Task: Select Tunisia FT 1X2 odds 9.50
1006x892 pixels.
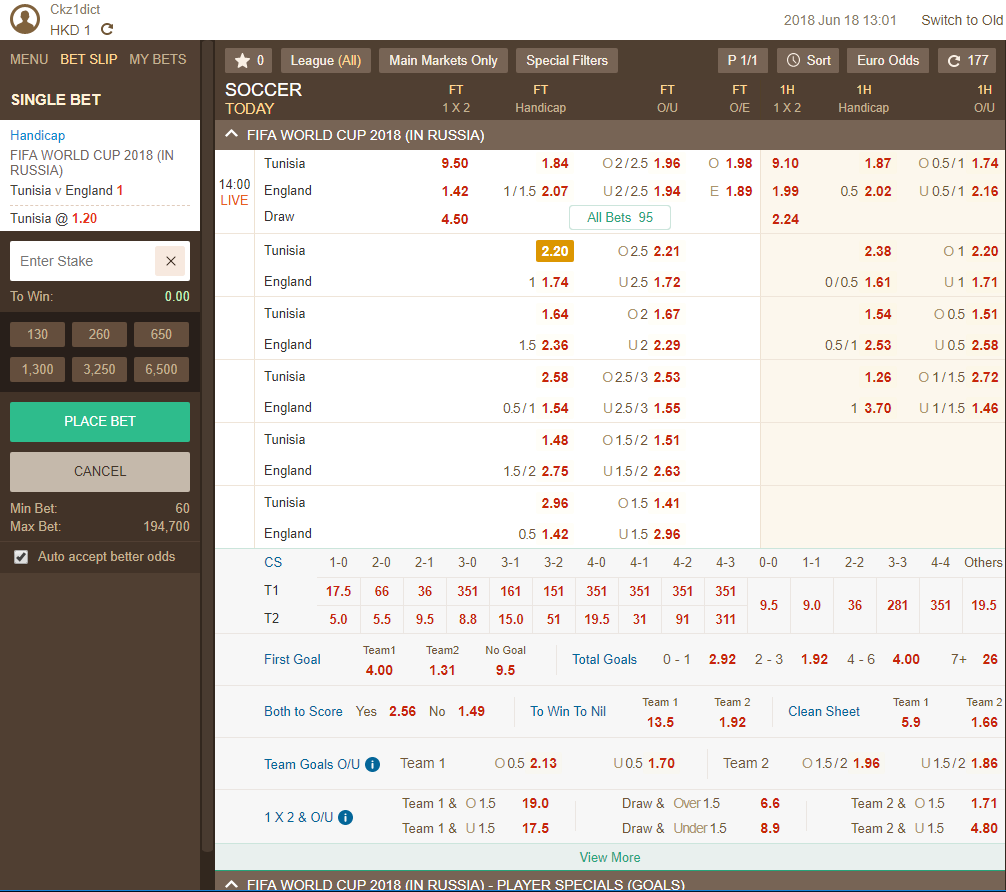Action: (x=454, y=164)
